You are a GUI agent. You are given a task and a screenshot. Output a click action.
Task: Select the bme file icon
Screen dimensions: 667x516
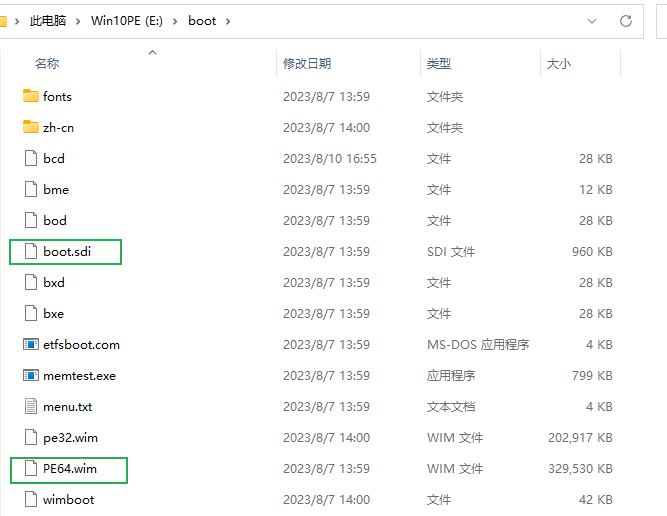click(31, 189)
